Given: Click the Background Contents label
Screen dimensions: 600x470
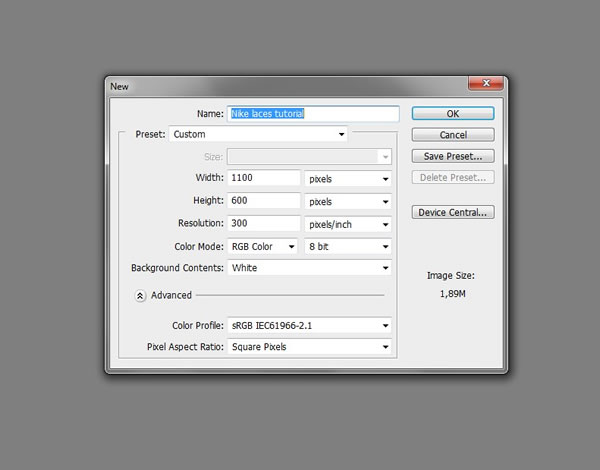Looking at the screenshot, I should click(177, 268).
